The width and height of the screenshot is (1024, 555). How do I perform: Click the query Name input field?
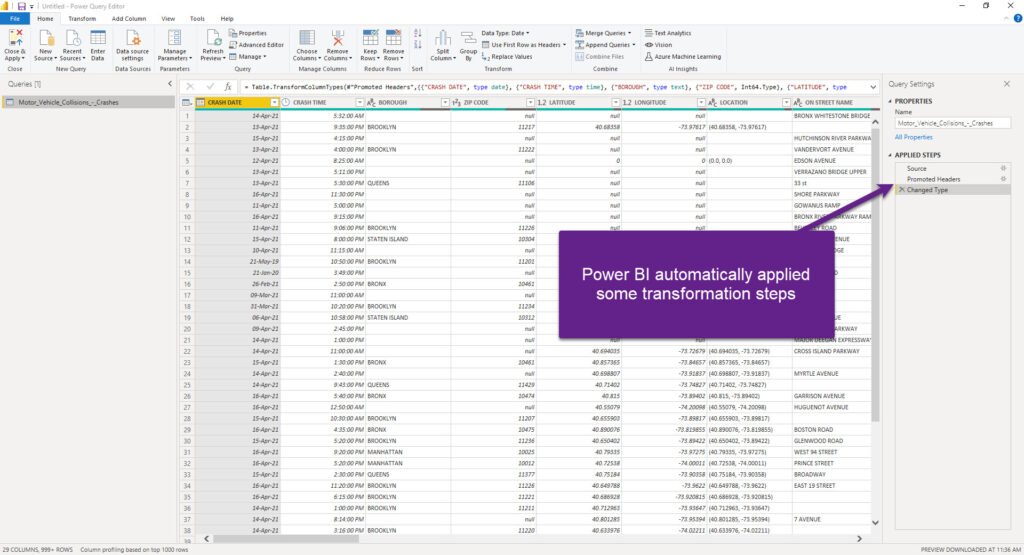click(953, 123)
